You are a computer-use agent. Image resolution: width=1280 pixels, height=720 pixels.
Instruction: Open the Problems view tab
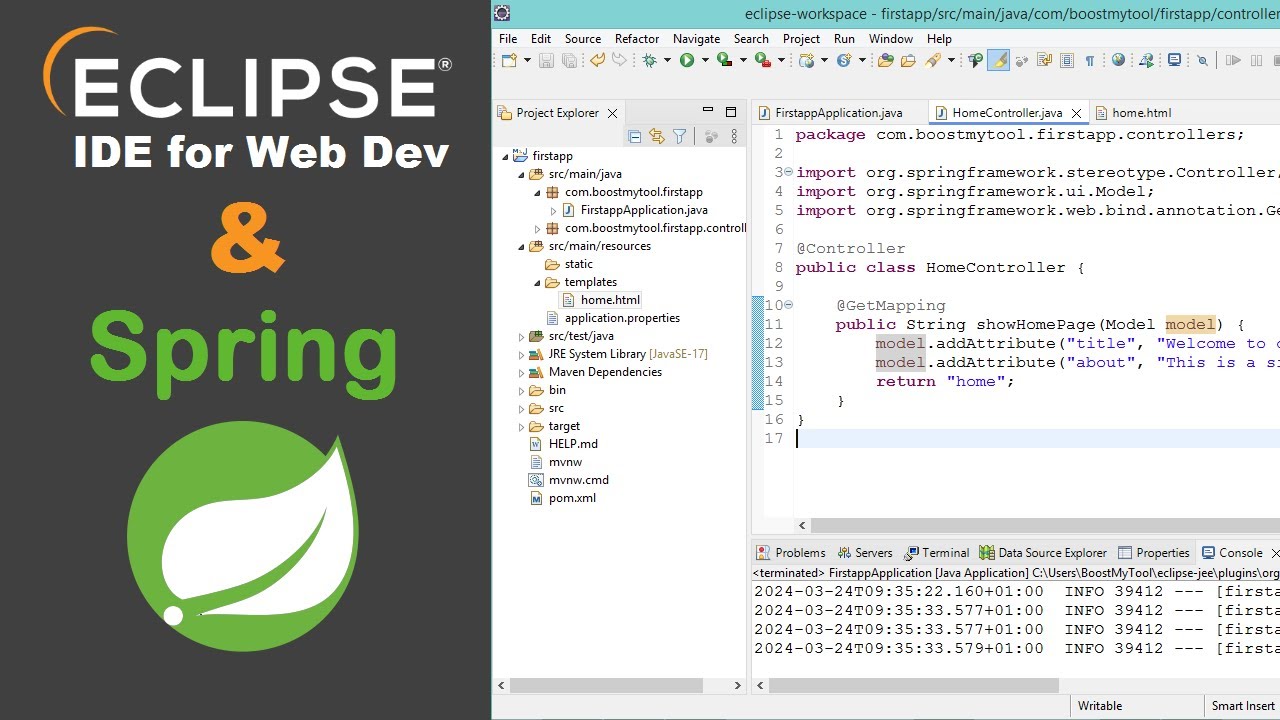point(791,552)
